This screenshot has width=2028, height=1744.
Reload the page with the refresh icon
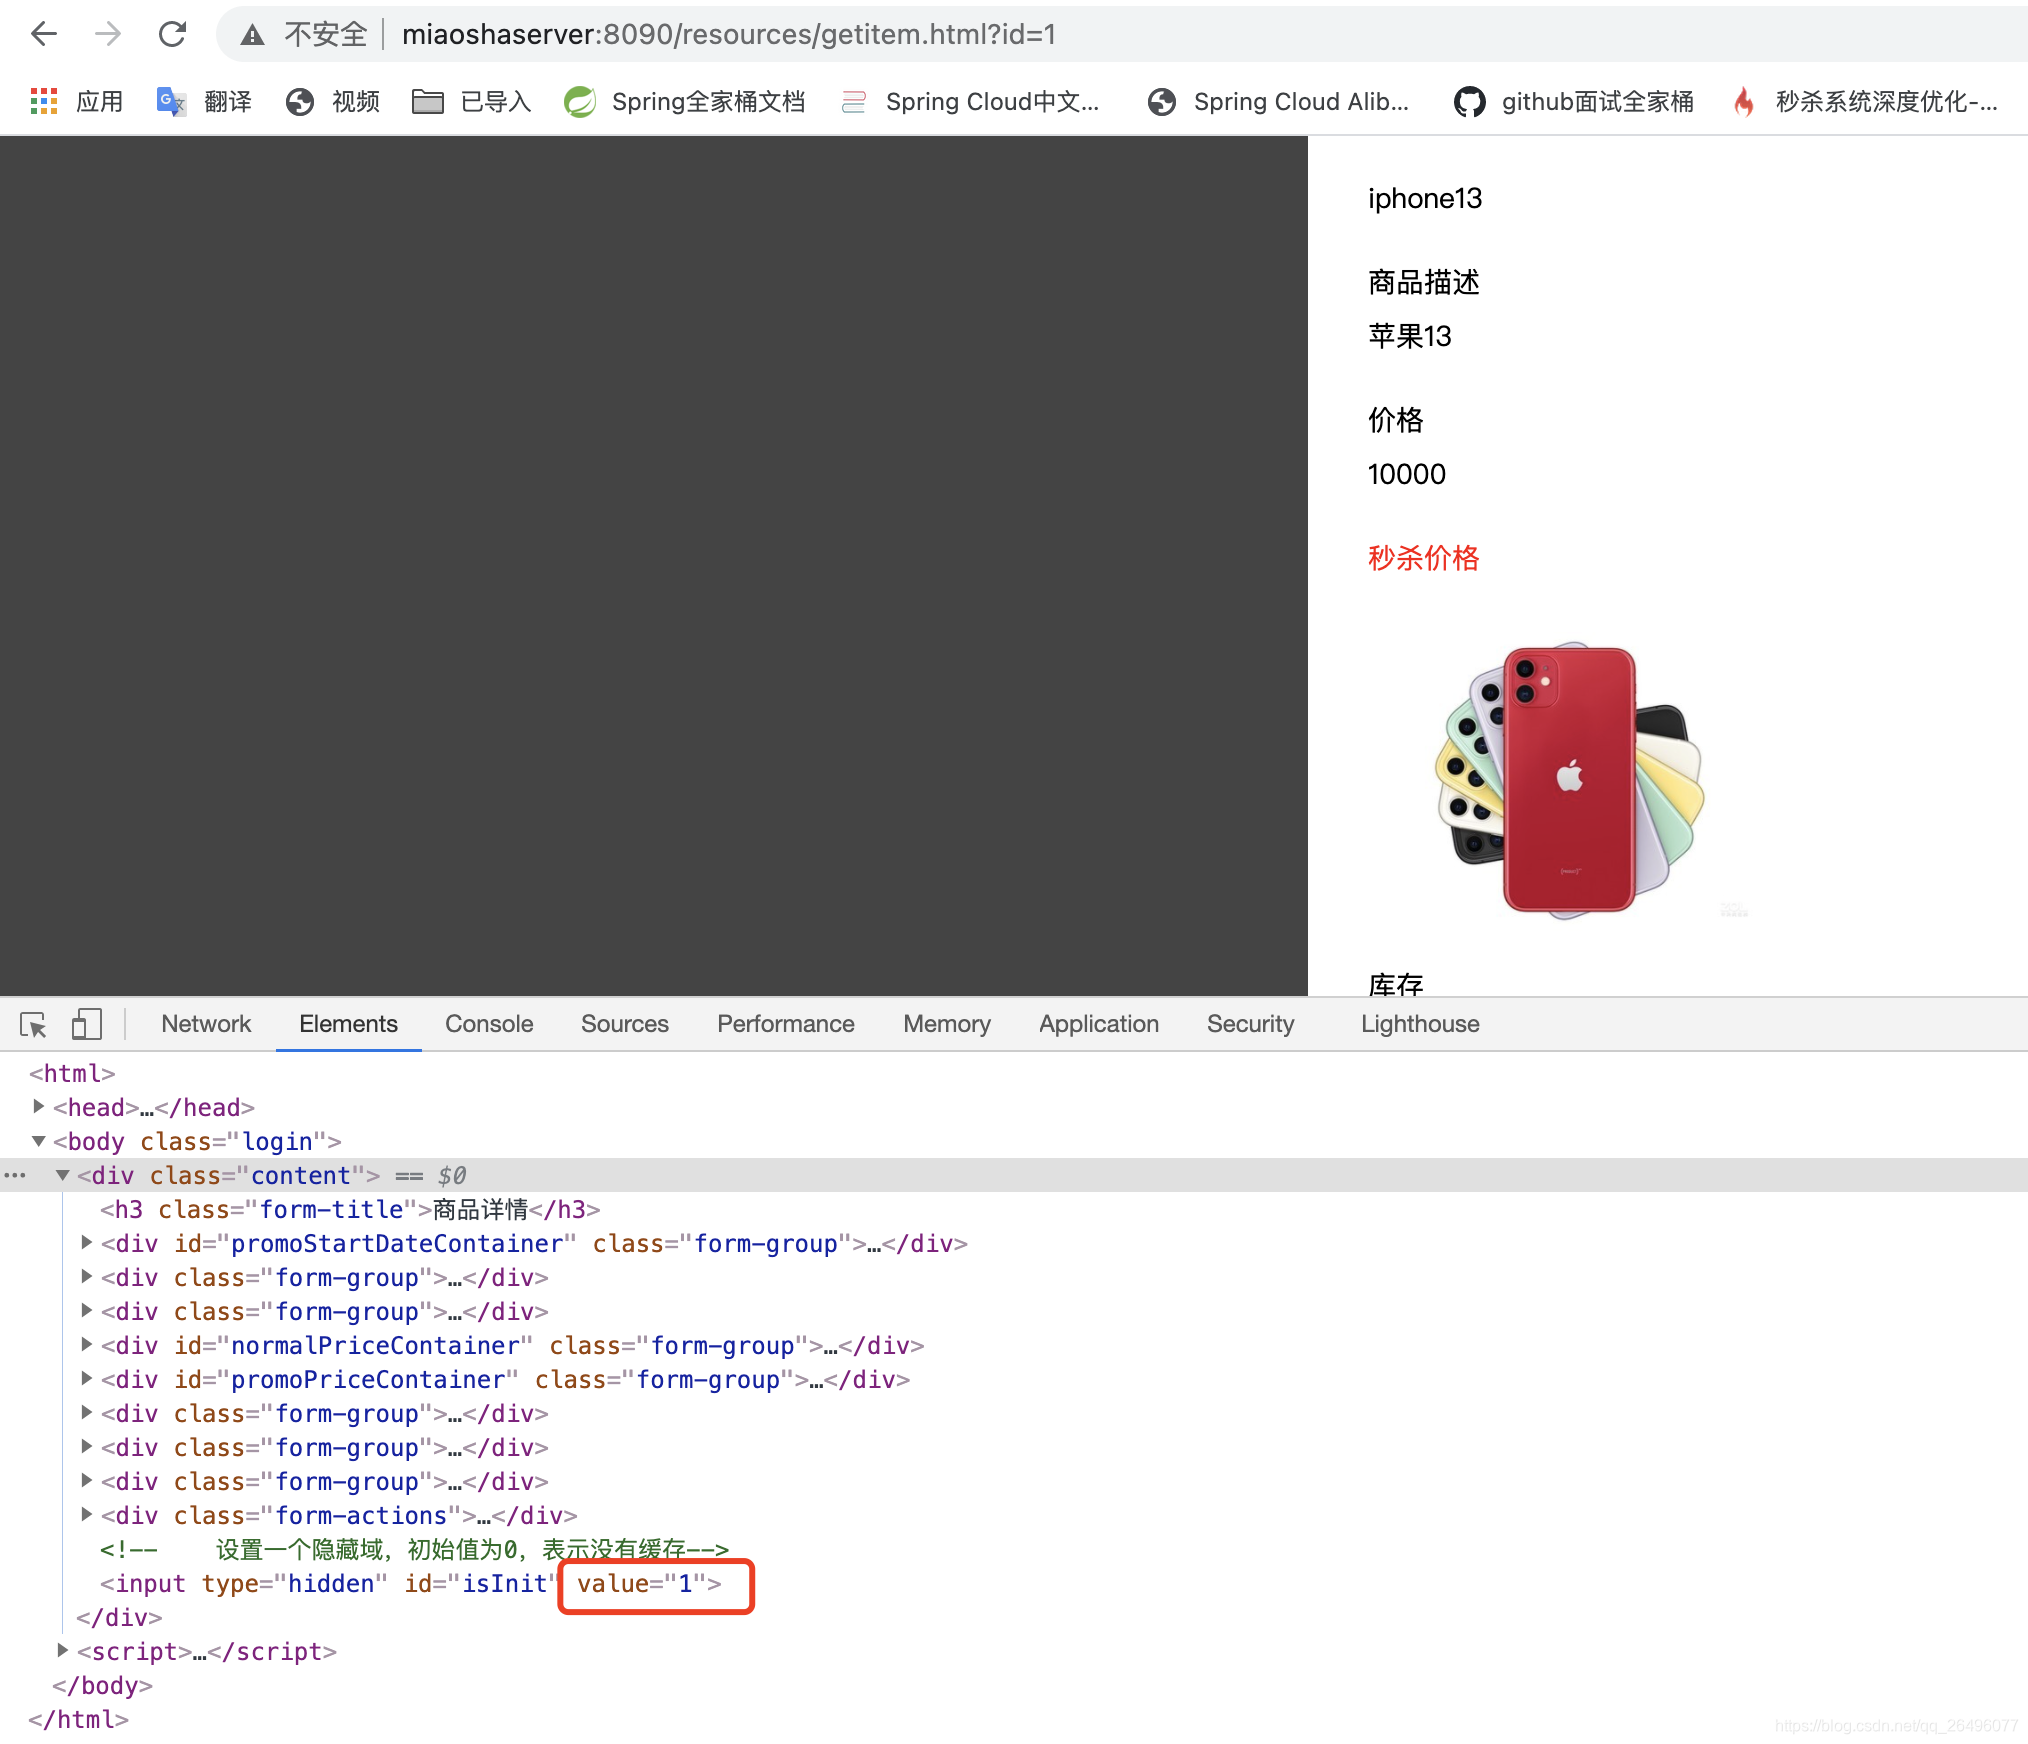pos(172,35)
